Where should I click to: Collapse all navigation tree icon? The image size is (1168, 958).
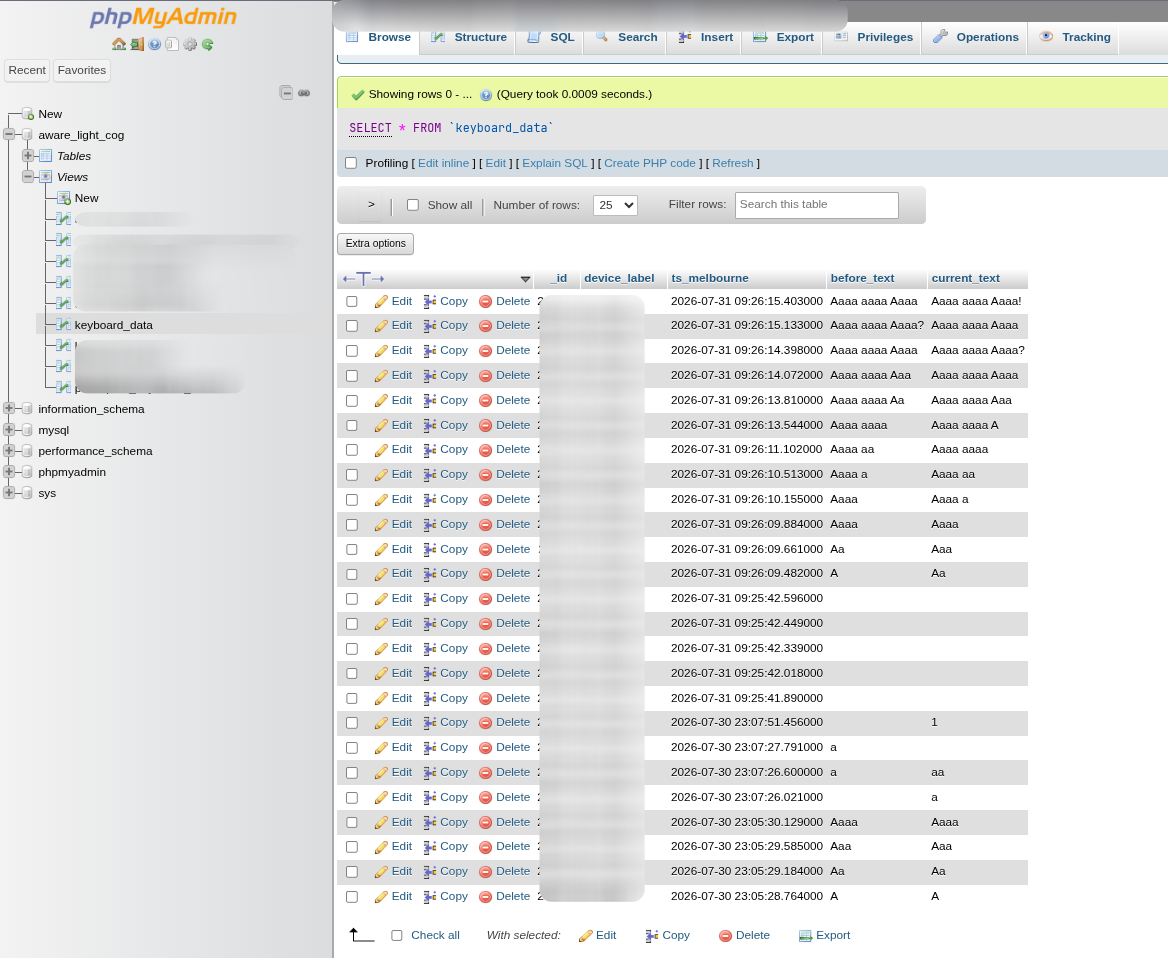(286, 92)
